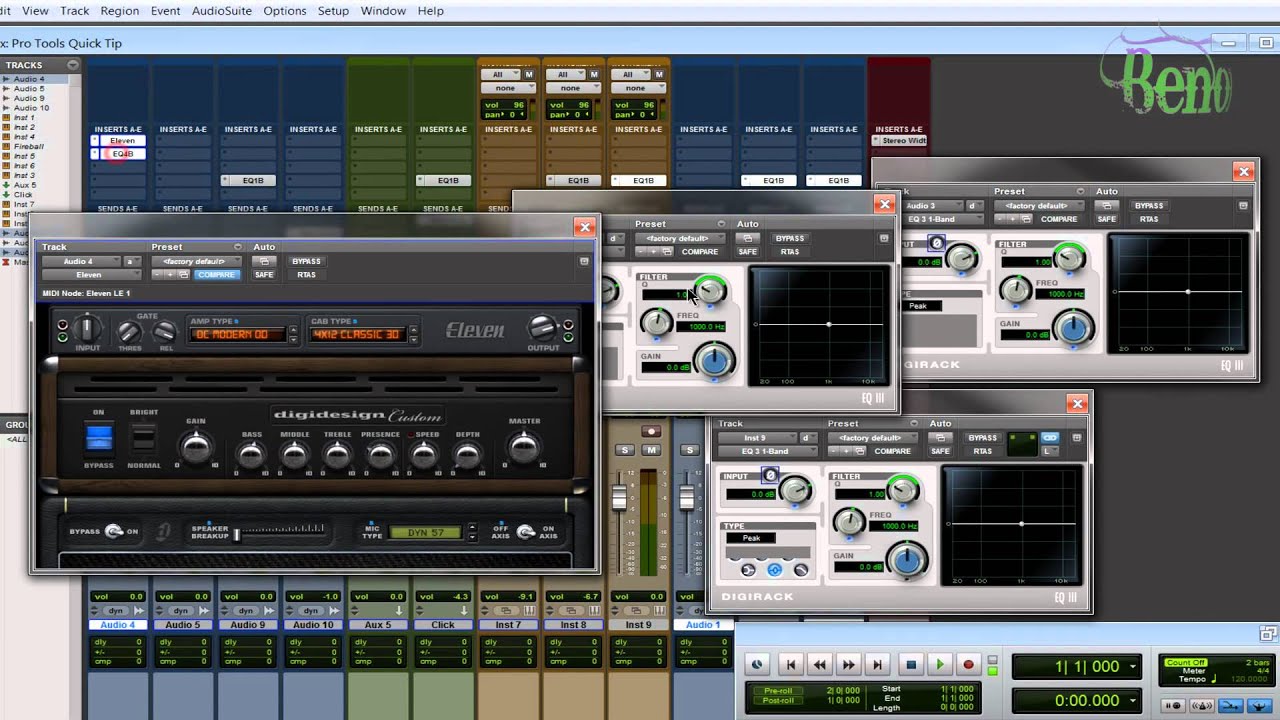Image resolution: width=1280 pixels, height=720 pixels.
Task: Toggle Count Off in the transport display
Action: (x=1186, y=663)
